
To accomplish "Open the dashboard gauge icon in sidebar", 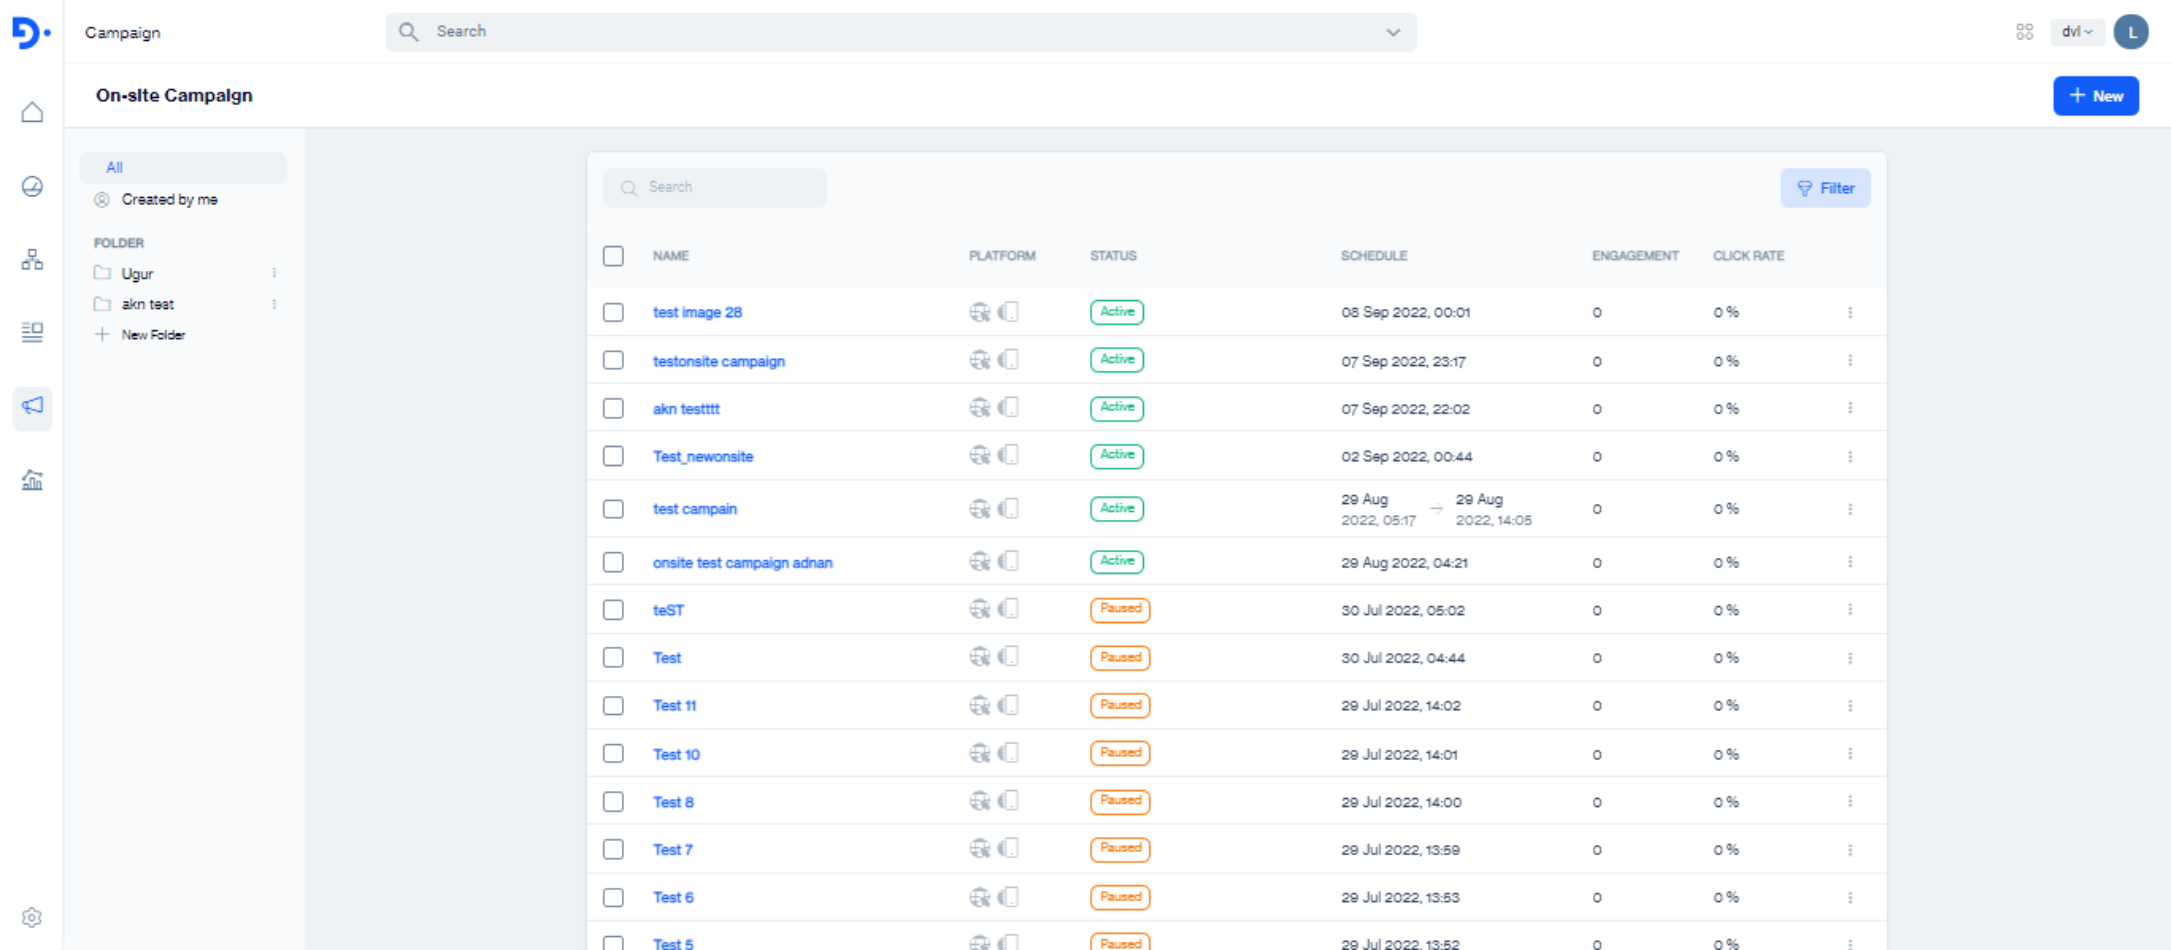I will [32, 187].
